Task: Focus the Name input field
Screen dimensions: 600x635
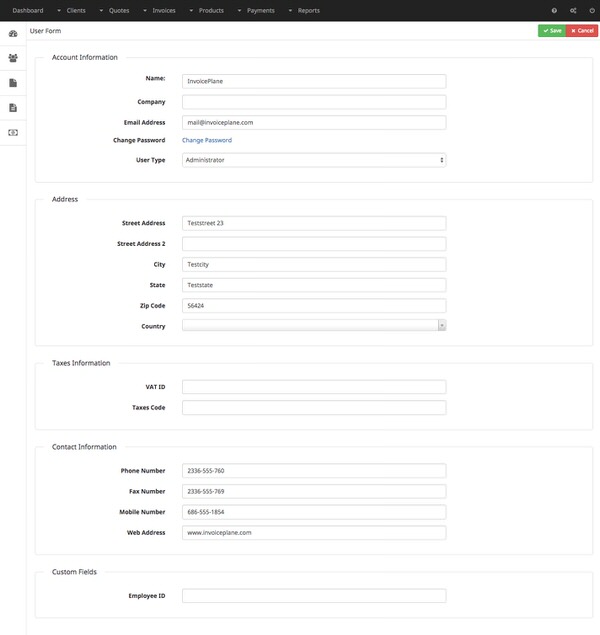Action: pos(314,81)
